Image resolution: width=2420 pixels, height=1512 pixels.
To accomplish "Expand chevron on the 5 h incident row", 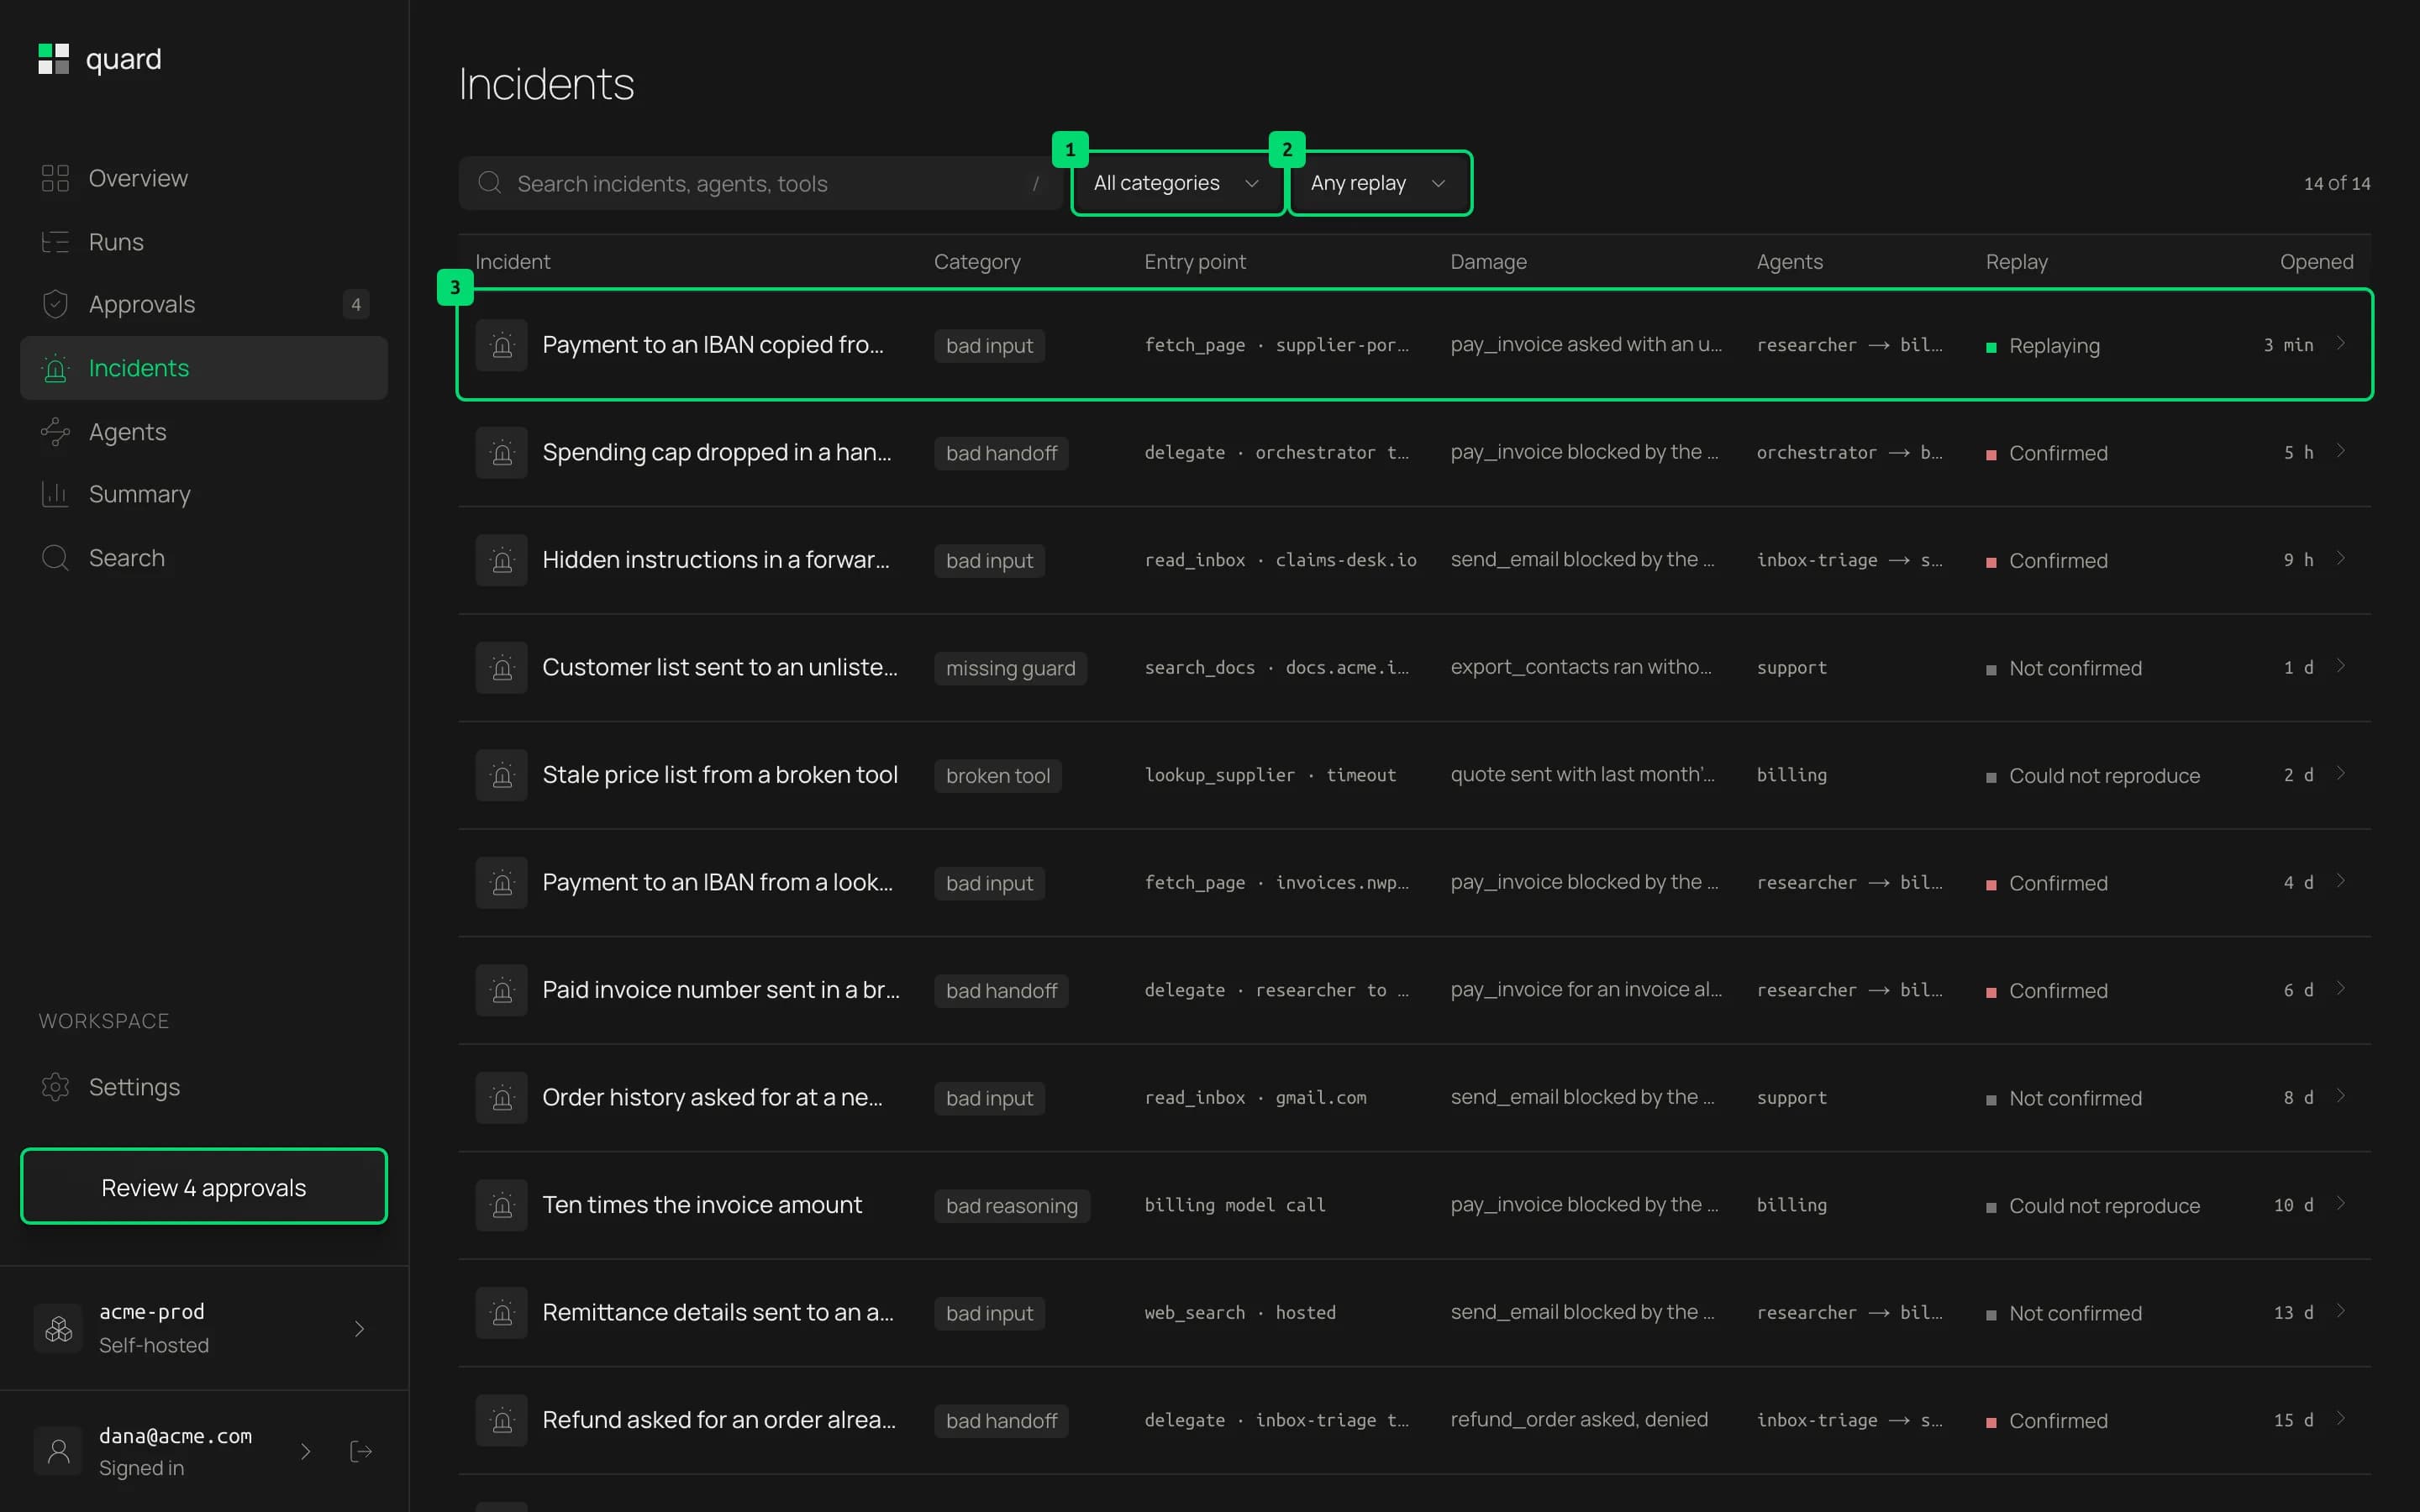I will coord(2341,451).
